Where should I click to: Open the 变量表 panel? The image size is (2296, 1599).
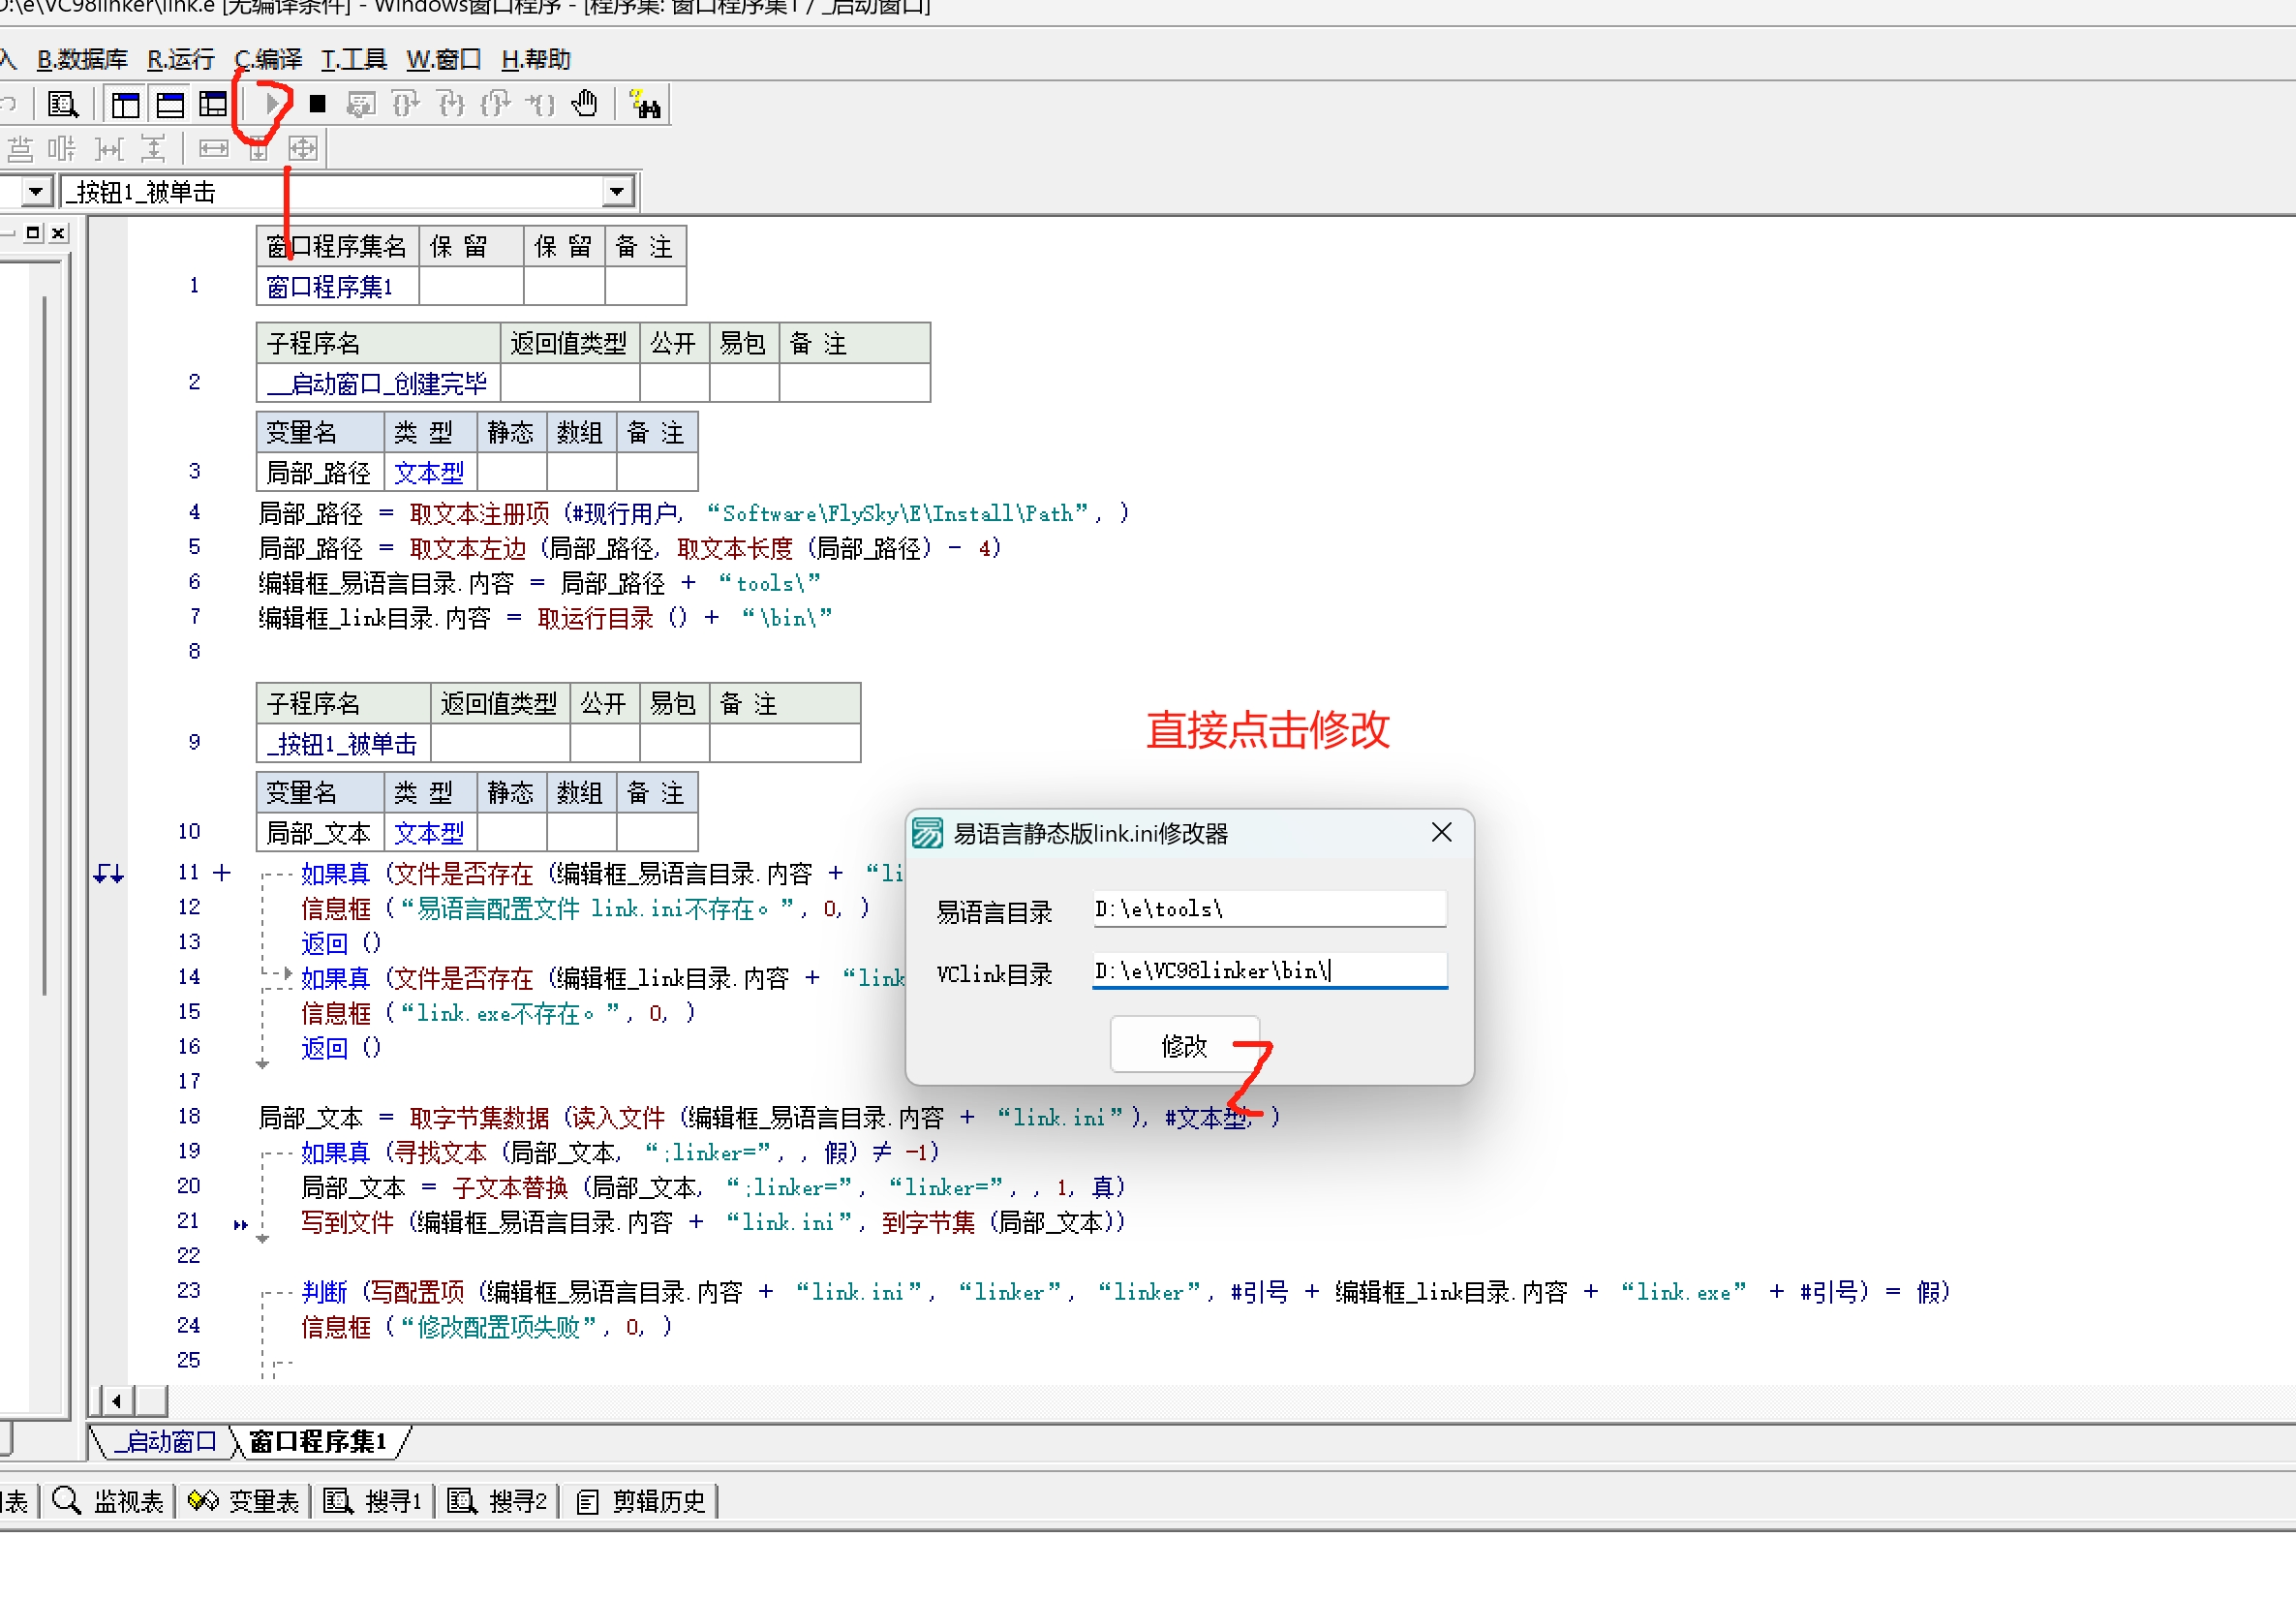(x=244, y=1501)
